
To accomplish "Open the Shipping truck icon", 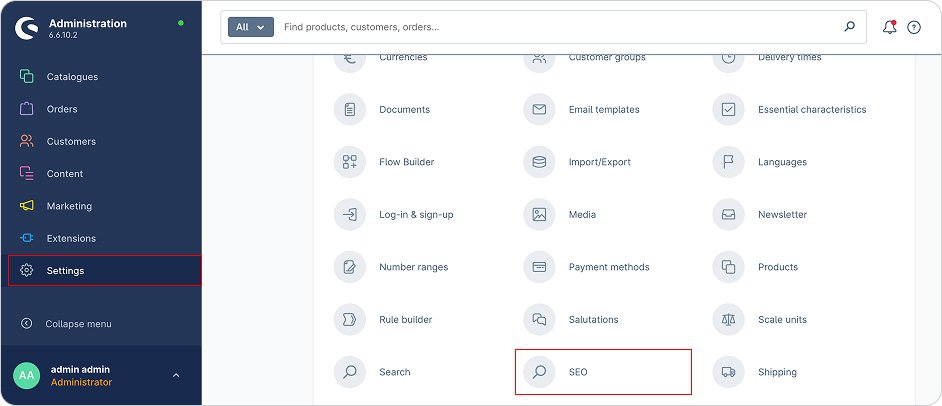I will [x=728, y=372].
